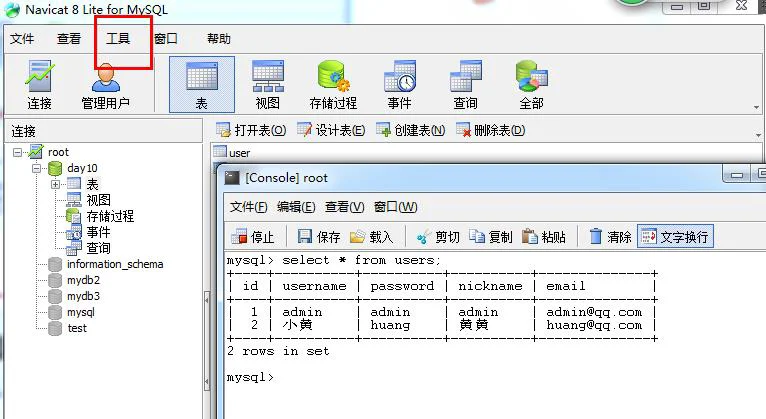The image size is (766, 419).
Task: Expand the 表 (Tables) tree node
Action: 55,185
